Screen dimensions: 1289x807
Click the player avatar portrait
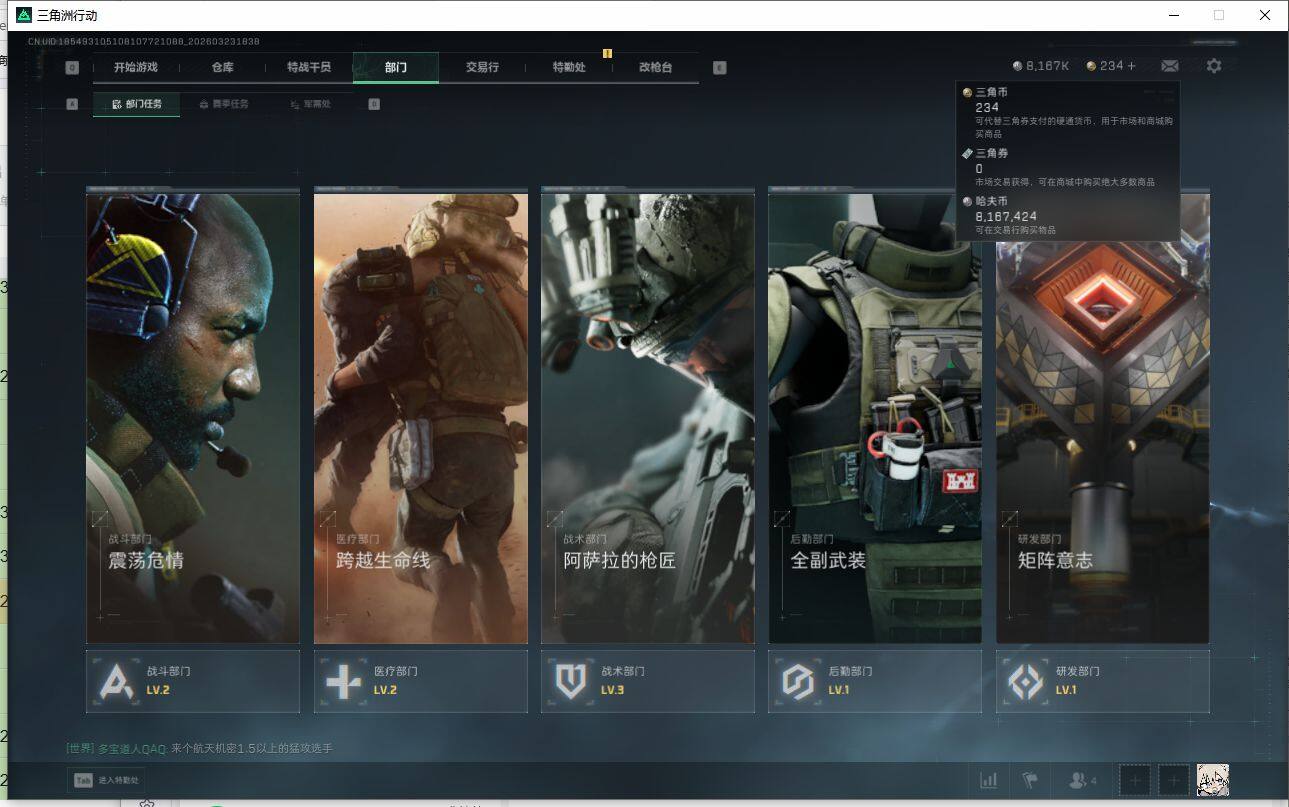point(1213,780)
